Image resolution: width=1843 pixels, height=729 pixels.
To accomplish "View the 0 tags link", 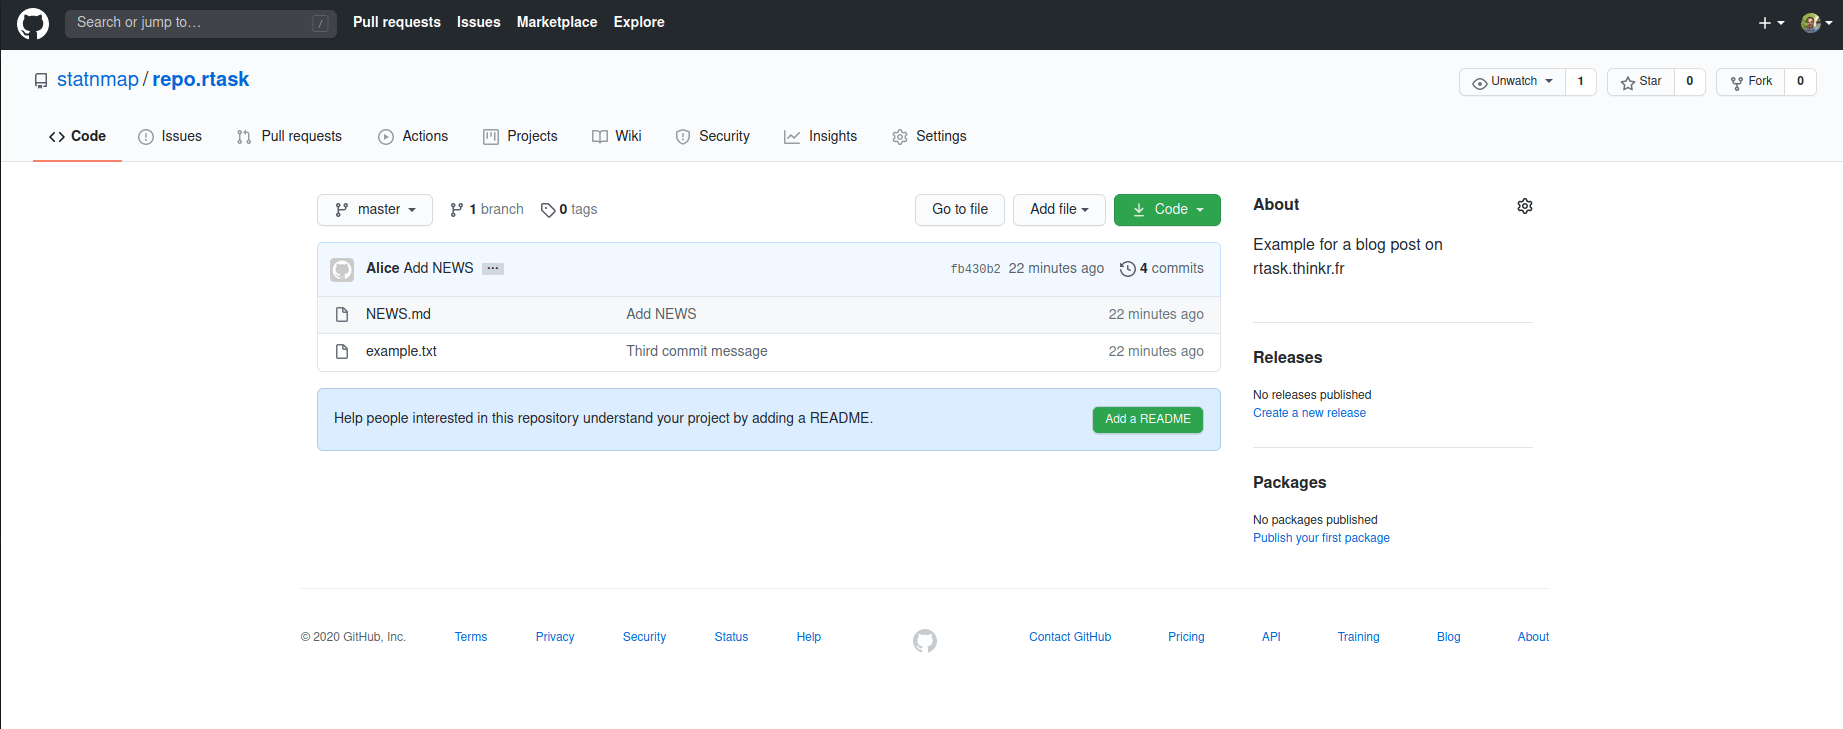I will click(569, 210).
